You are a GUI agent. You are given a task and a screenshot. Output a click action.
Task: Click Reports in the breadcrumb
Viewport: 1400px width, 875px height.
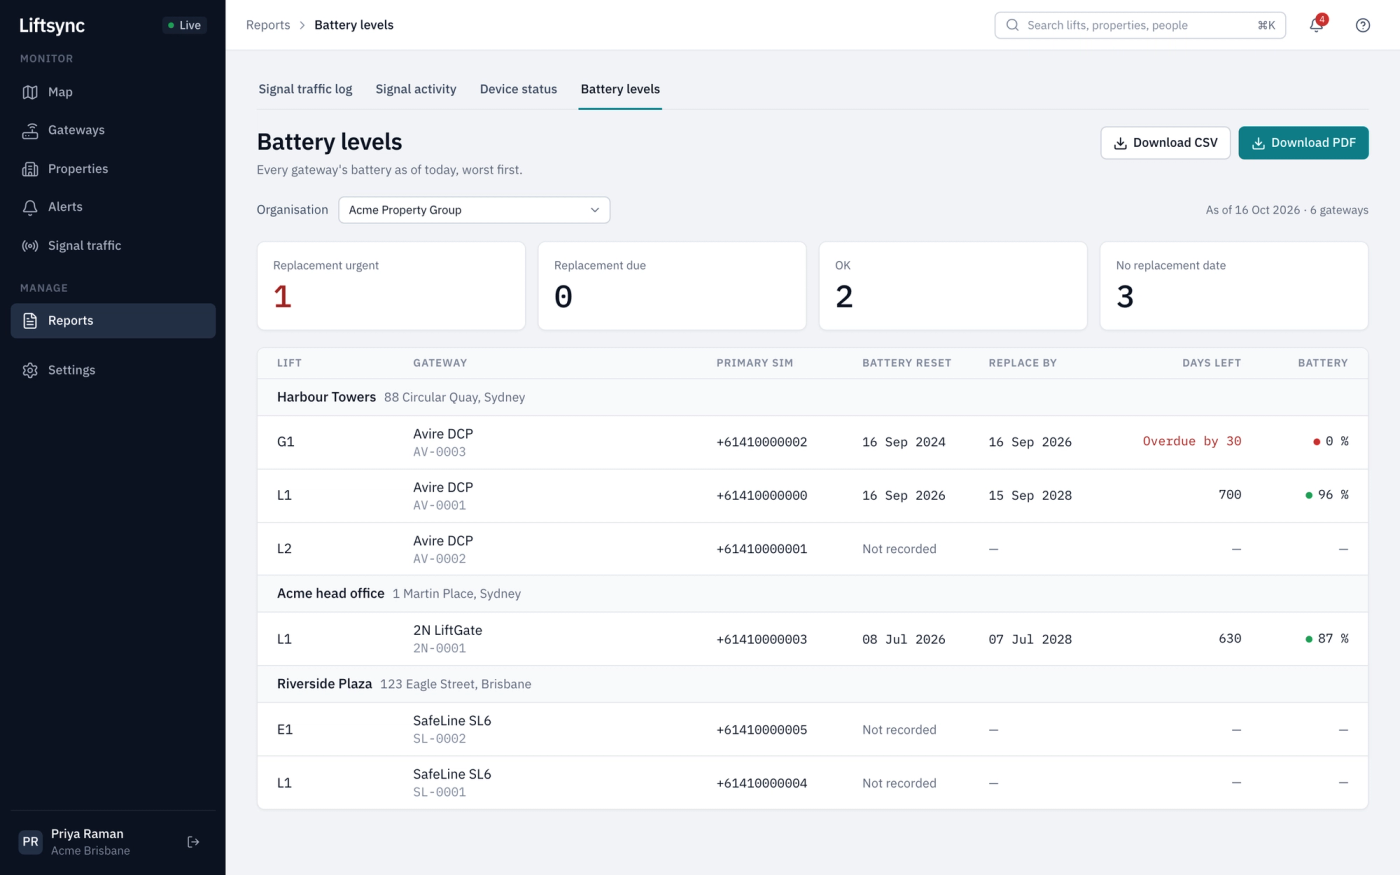[268, 25]
